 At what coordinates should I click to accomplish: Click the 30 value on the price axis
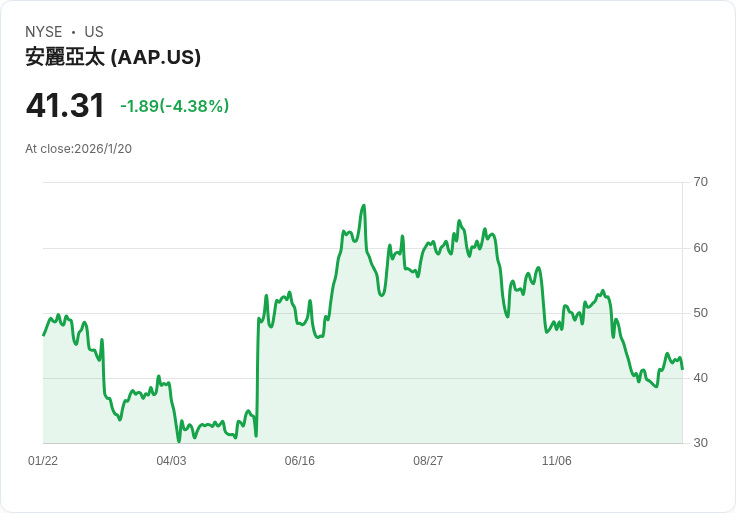[x=701, y=443]
